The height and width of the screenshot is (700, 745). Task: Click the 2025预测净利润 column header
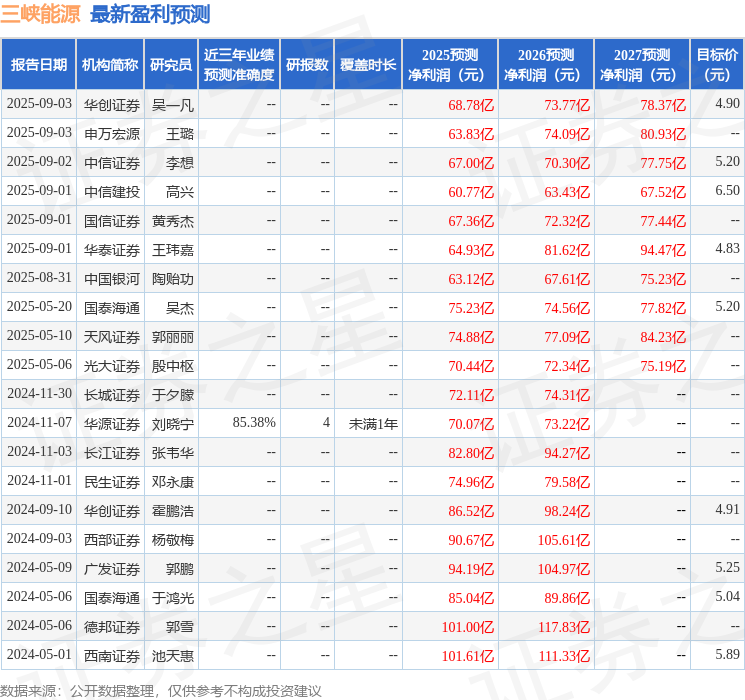click(x=450, y=64)
